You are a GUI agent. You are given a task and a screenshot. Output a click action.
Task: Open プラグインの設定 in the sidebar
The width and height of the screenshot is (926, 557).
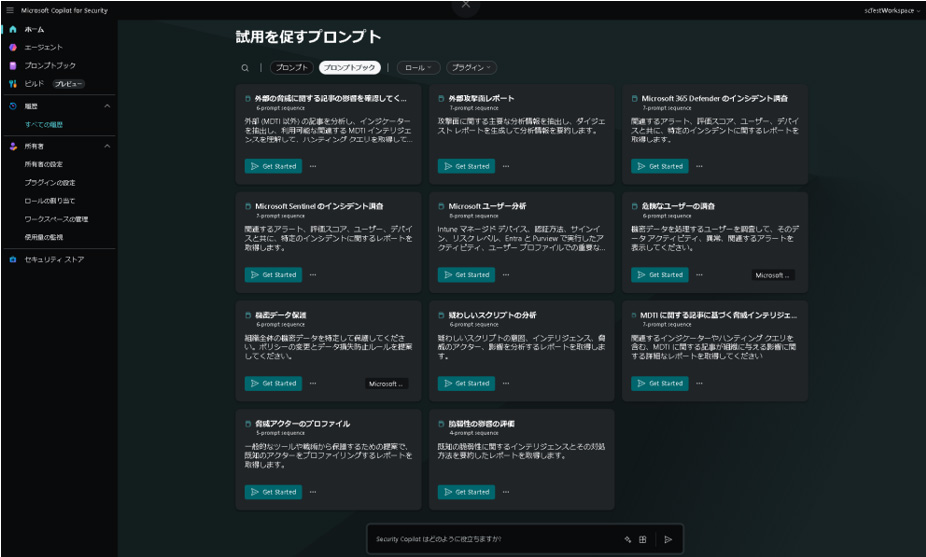point(50,183)
